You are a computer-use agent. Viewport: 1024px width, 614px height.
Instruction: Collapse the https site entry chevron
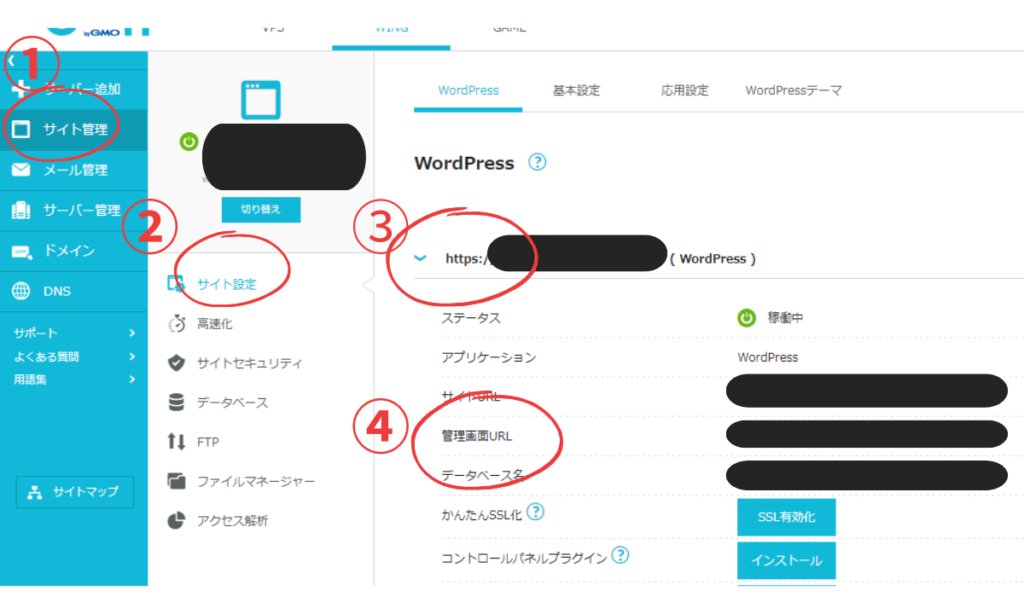[x=420, y=259]
